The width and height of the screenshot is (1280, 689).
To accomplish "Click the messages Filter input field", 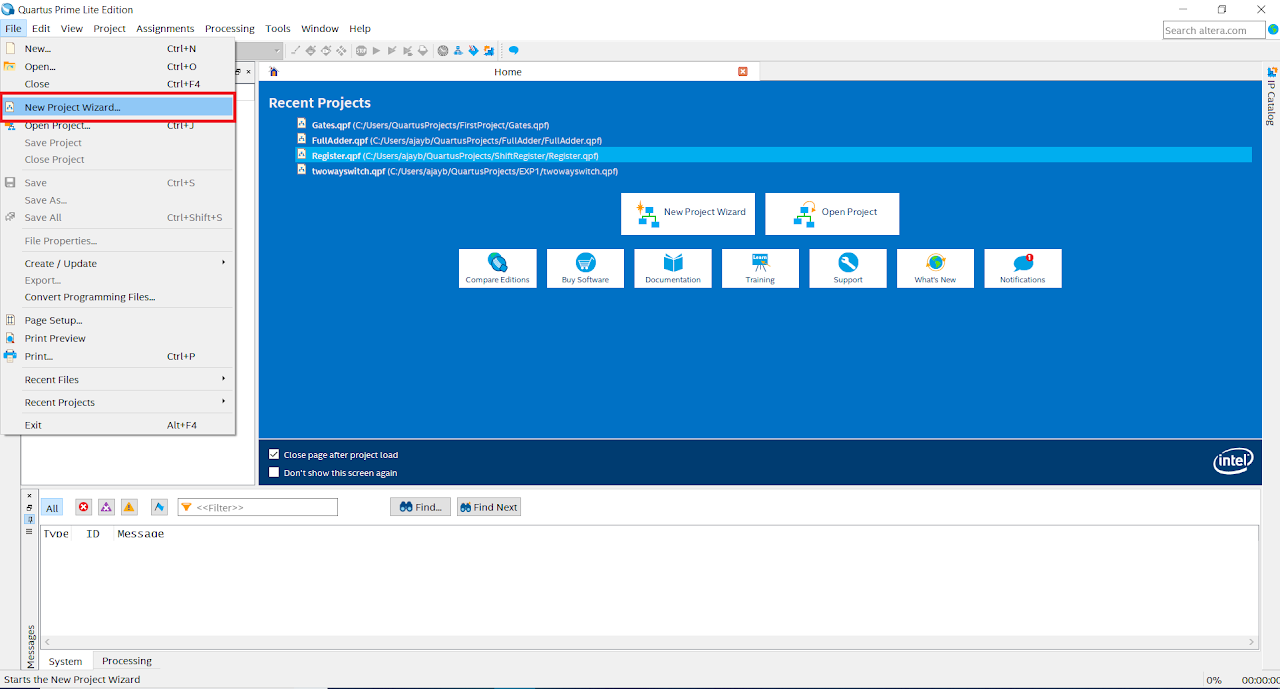I will [x=258, y=507].
